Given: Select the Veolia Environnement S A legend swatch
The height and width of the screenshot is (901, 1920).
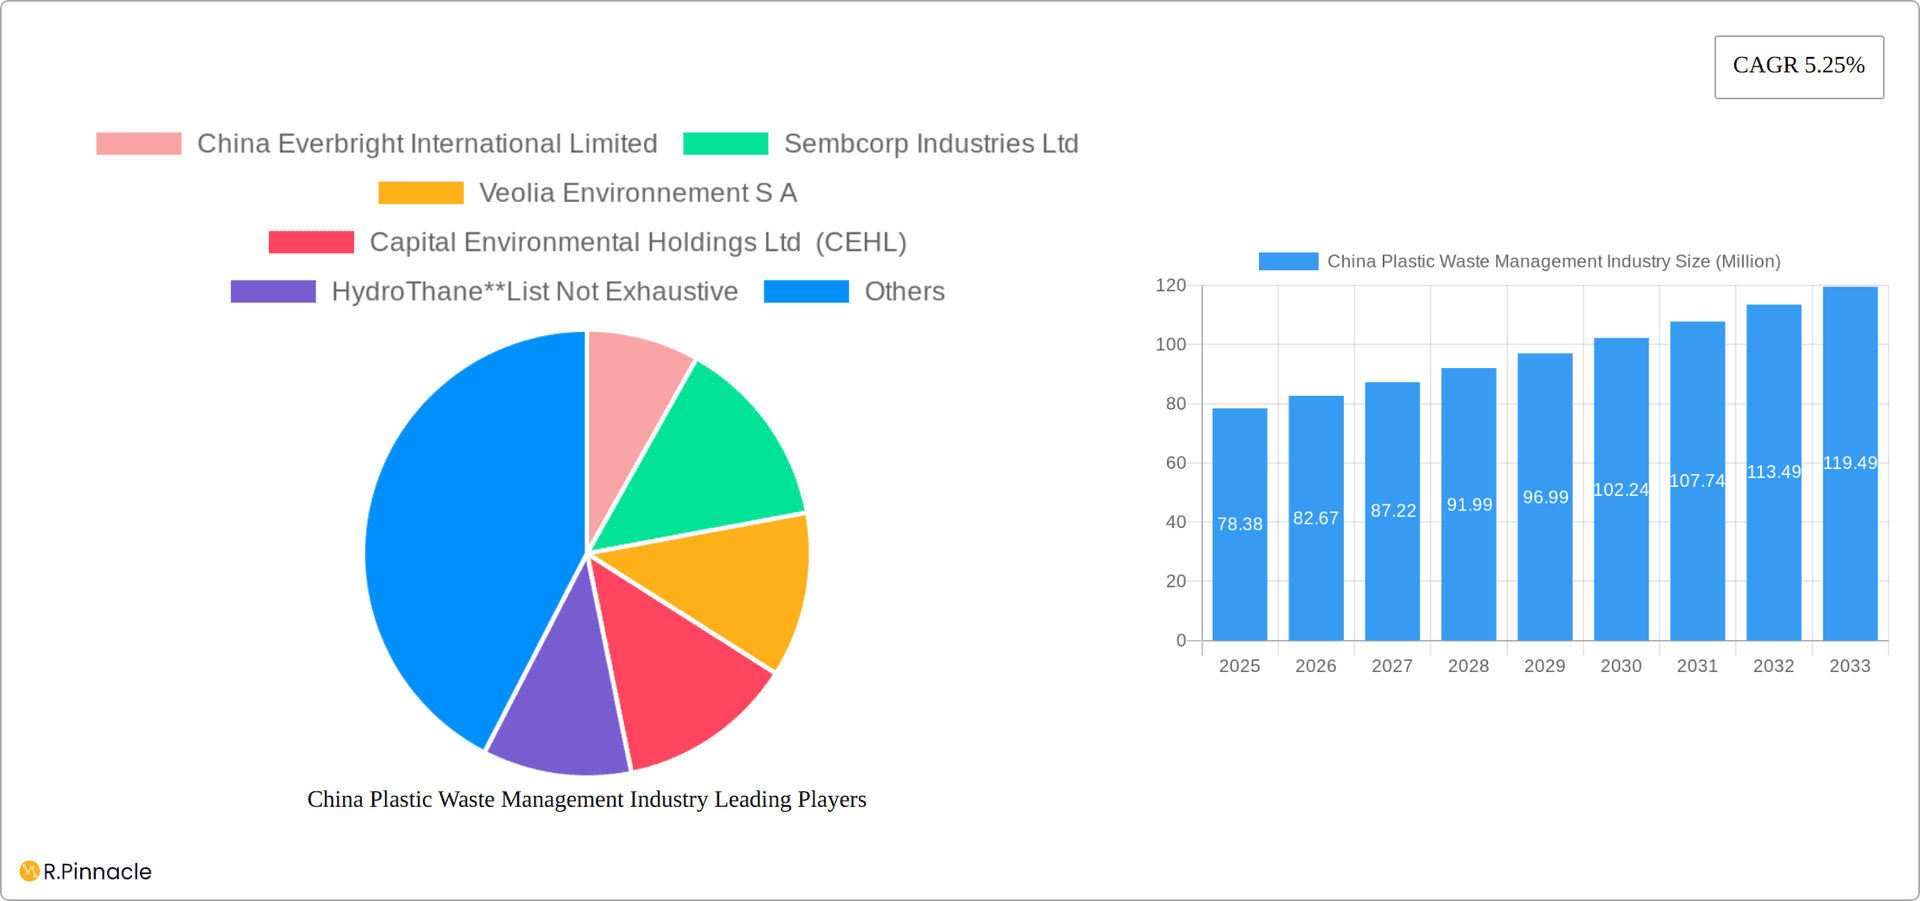Looking at the screenshot, I should coord(419,192).
